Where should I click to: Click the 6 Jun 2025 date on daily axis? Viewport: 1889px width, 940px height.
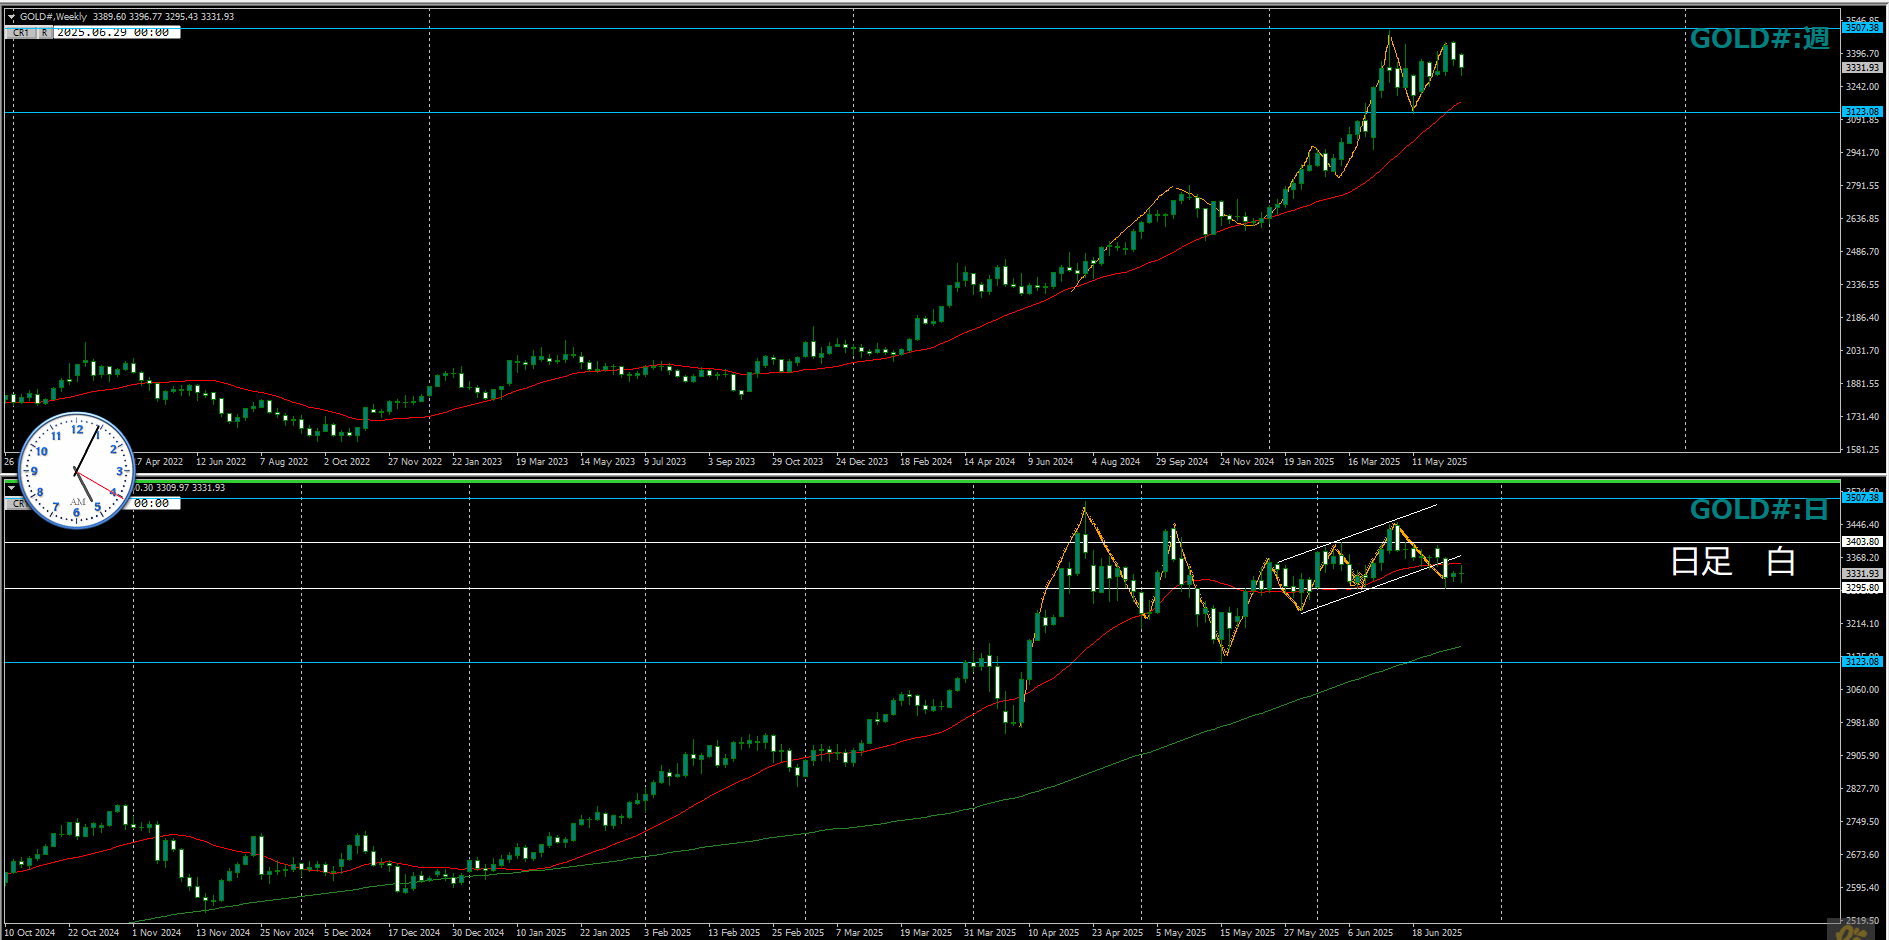click(x=1370, y=933)
